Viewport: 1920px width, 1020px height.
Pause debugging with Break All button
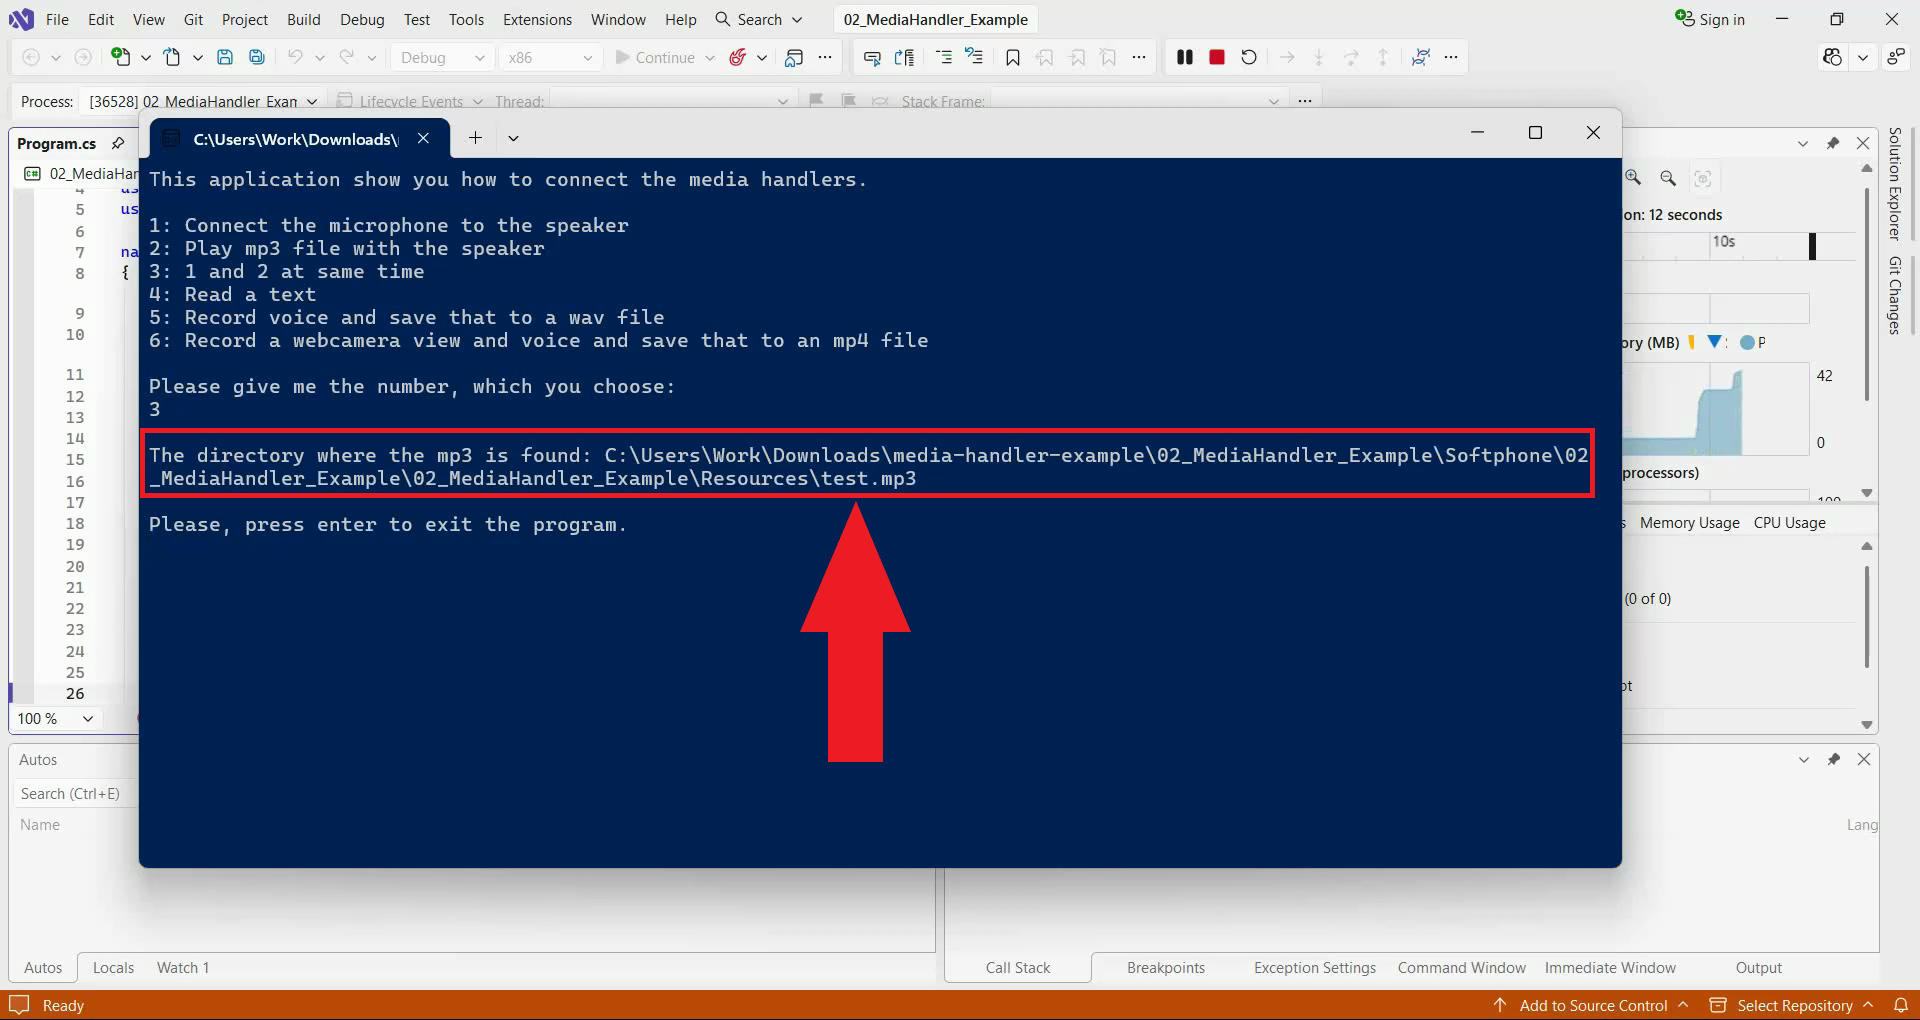[1185, 57]
